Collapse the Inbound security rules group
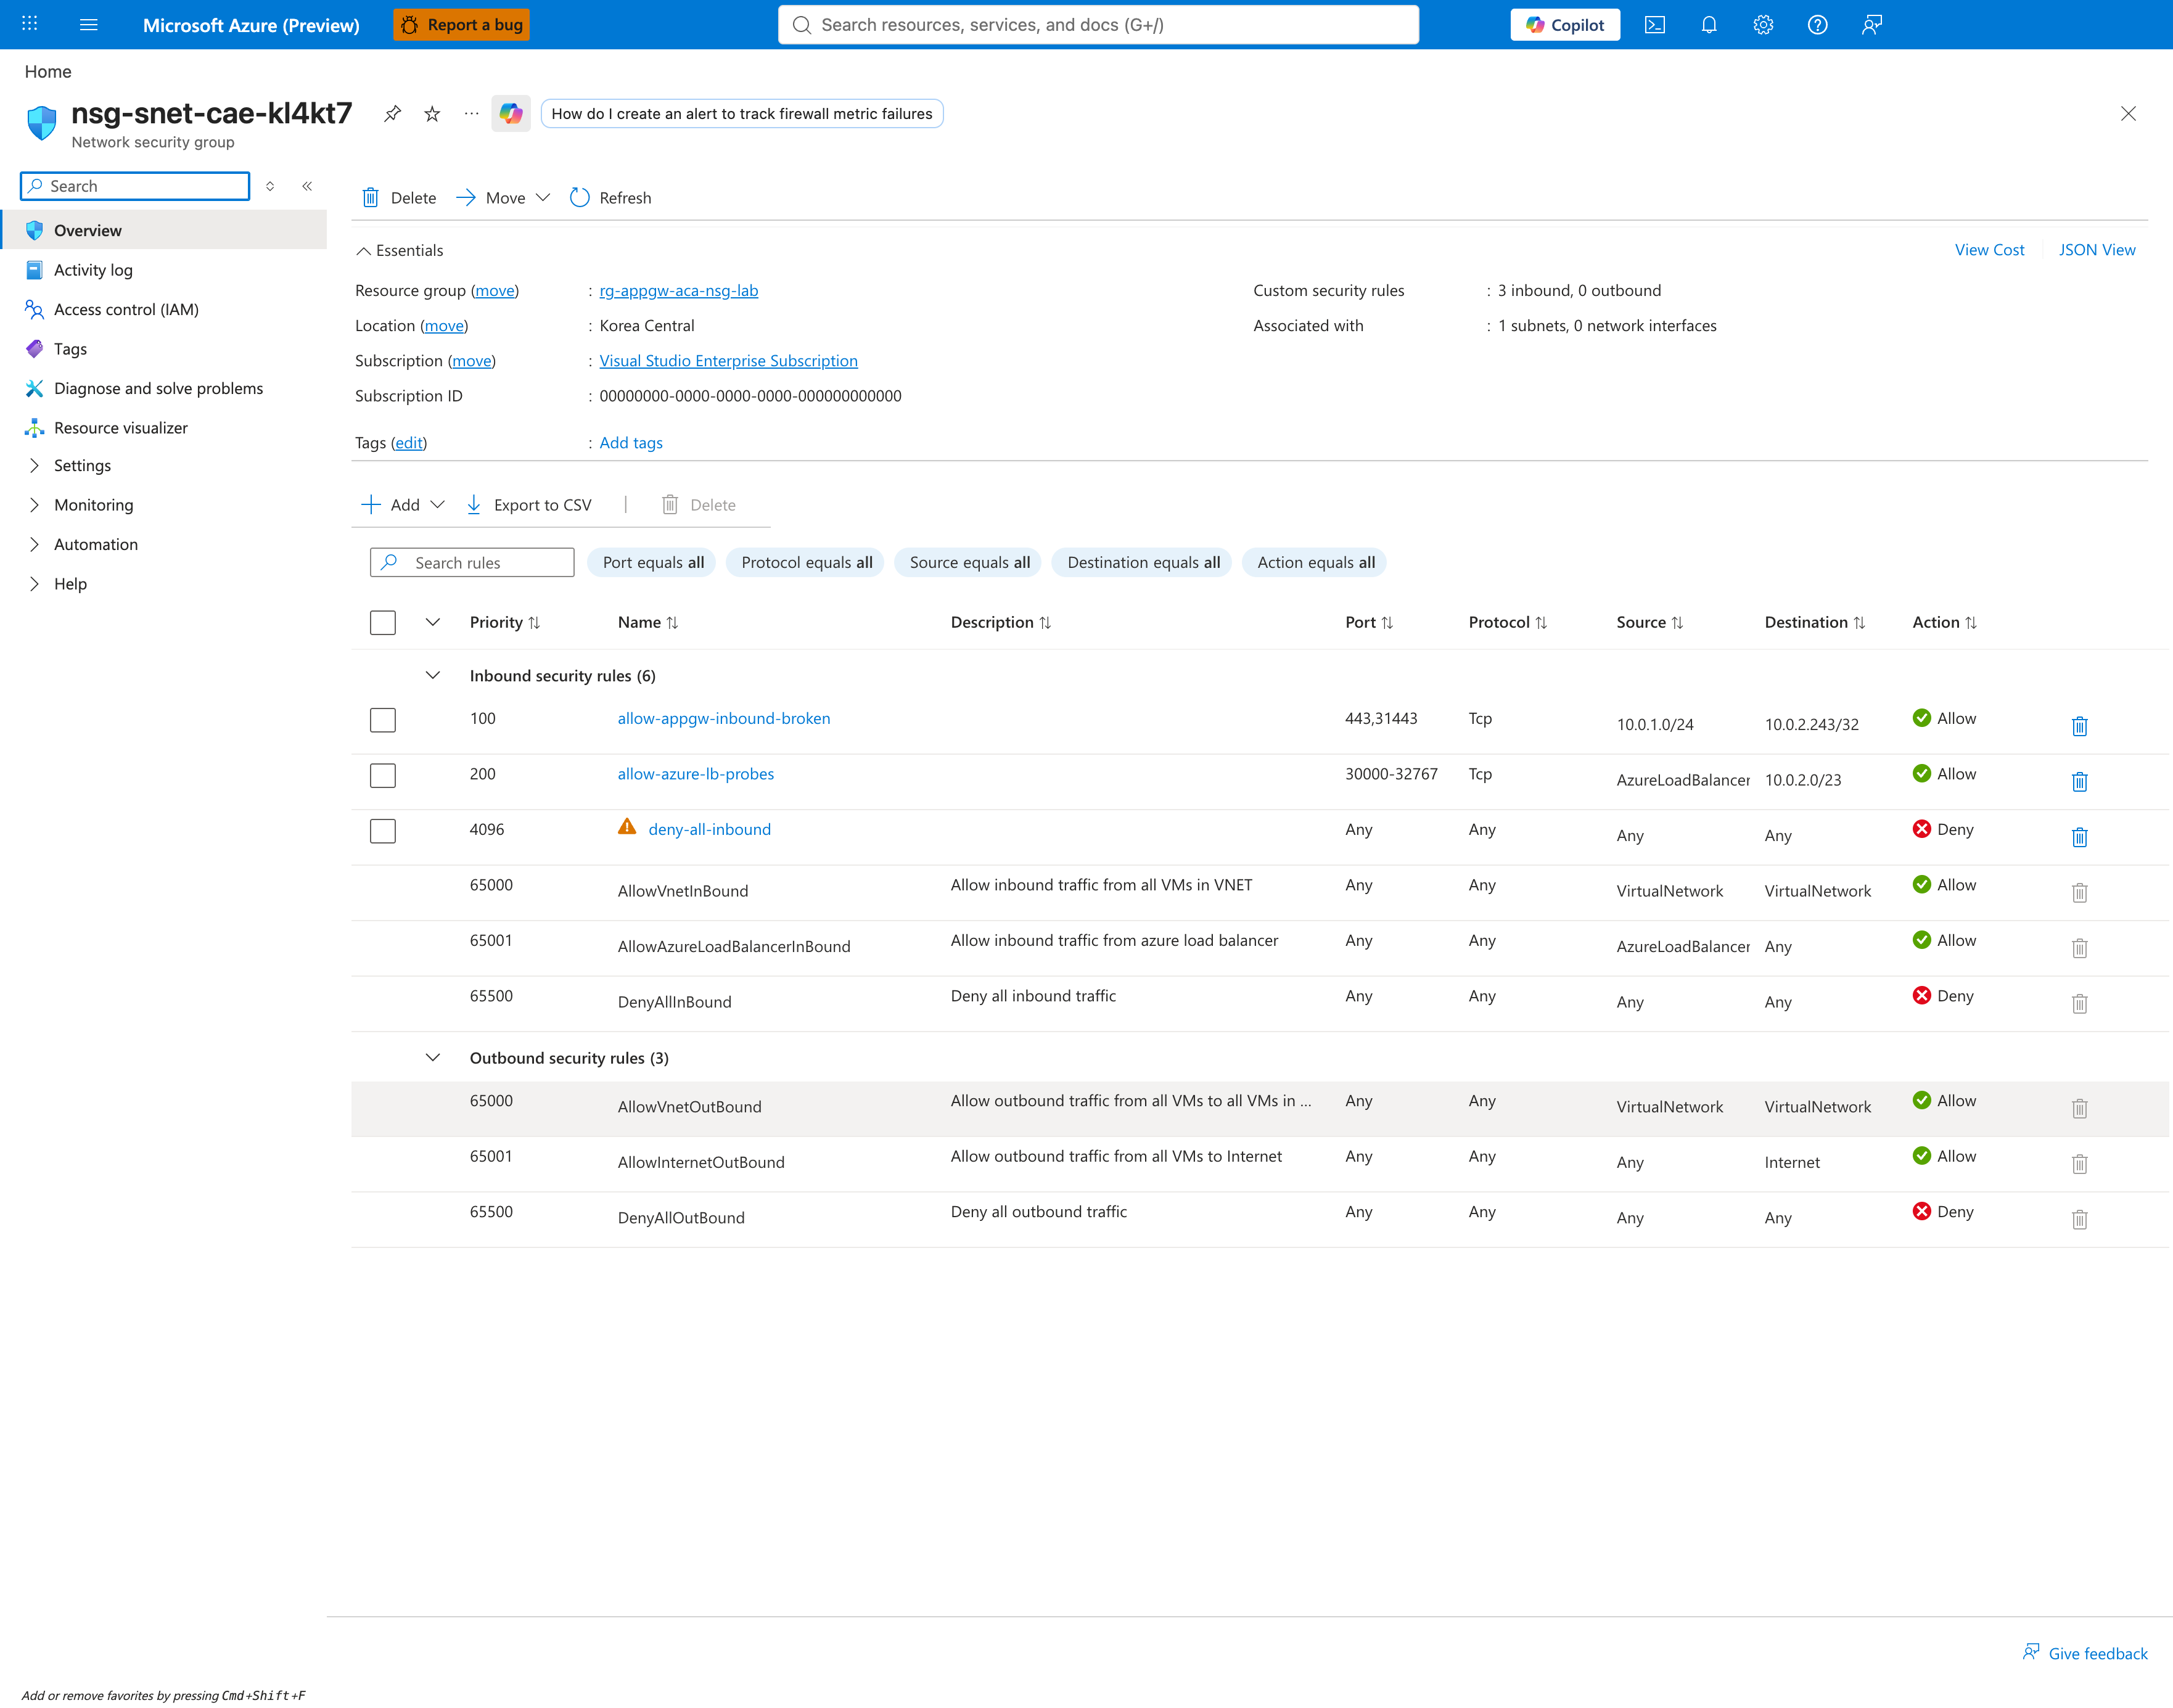Viewport: 2173px width, 1708px height. [433, 676]
